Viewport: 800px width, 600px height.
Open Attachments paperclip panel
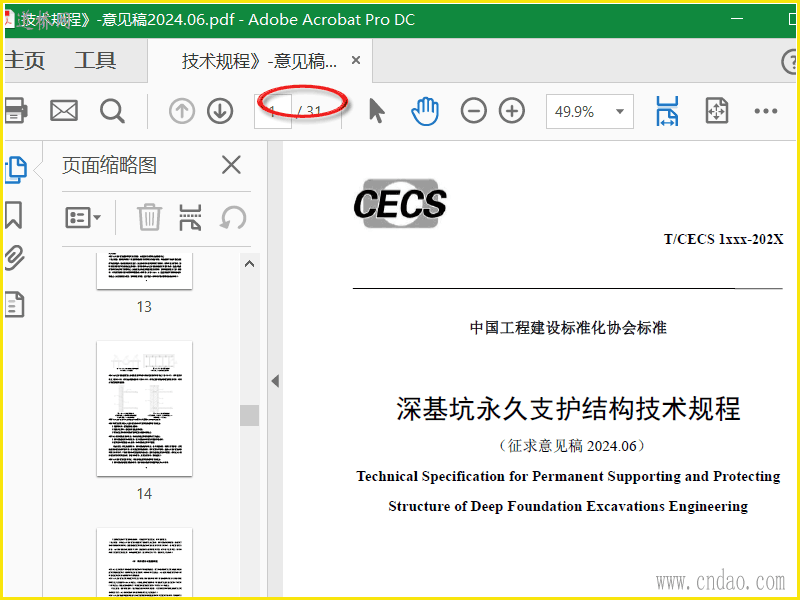(x=15, y=258)
